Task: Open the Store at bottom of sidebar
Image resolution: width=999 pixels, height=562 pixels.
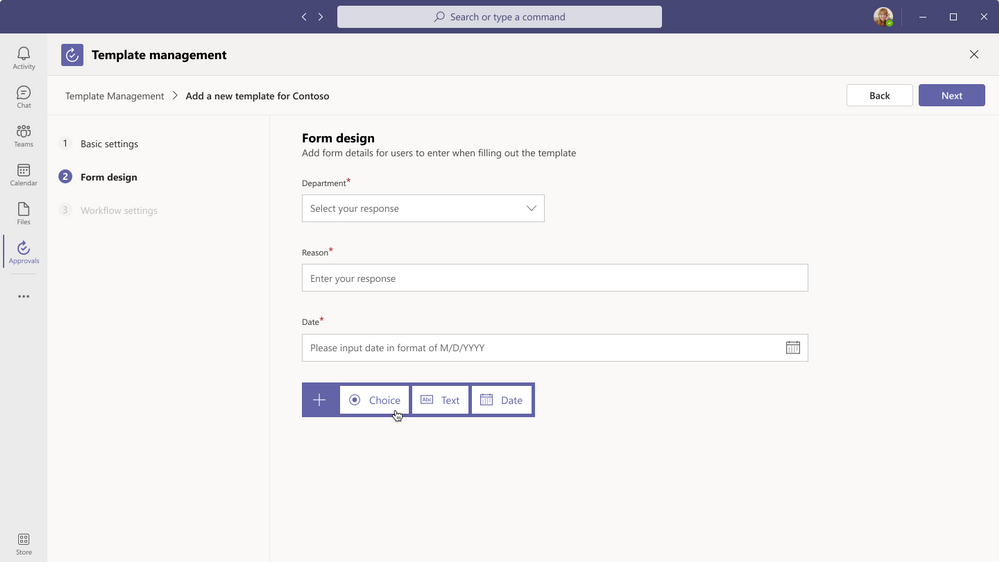Action: [23, 544]
